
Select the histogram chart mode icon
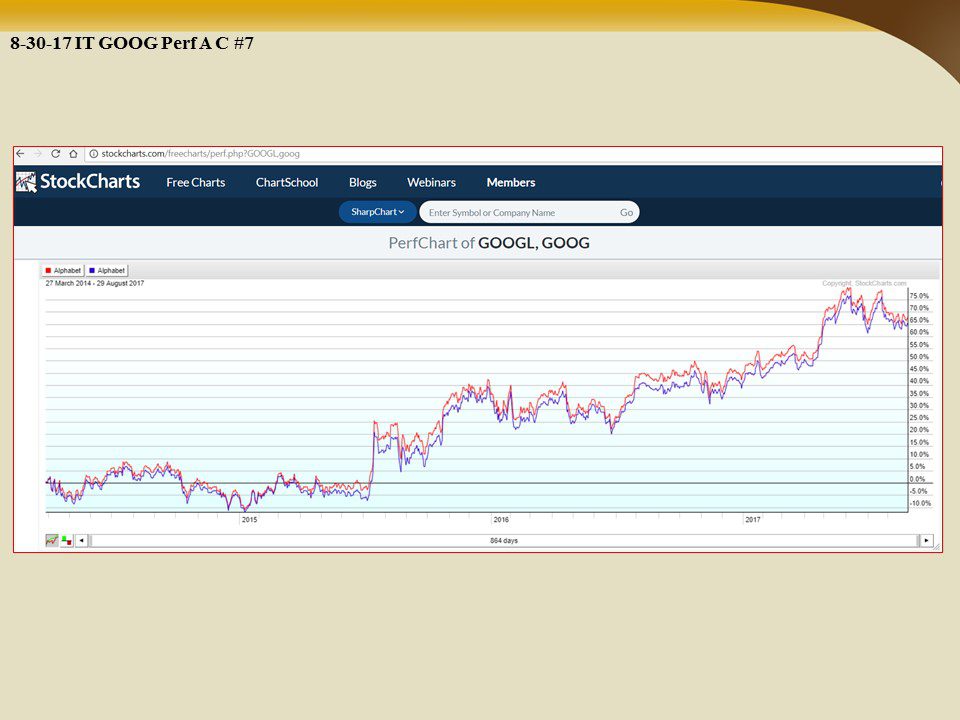click(67, 541)
